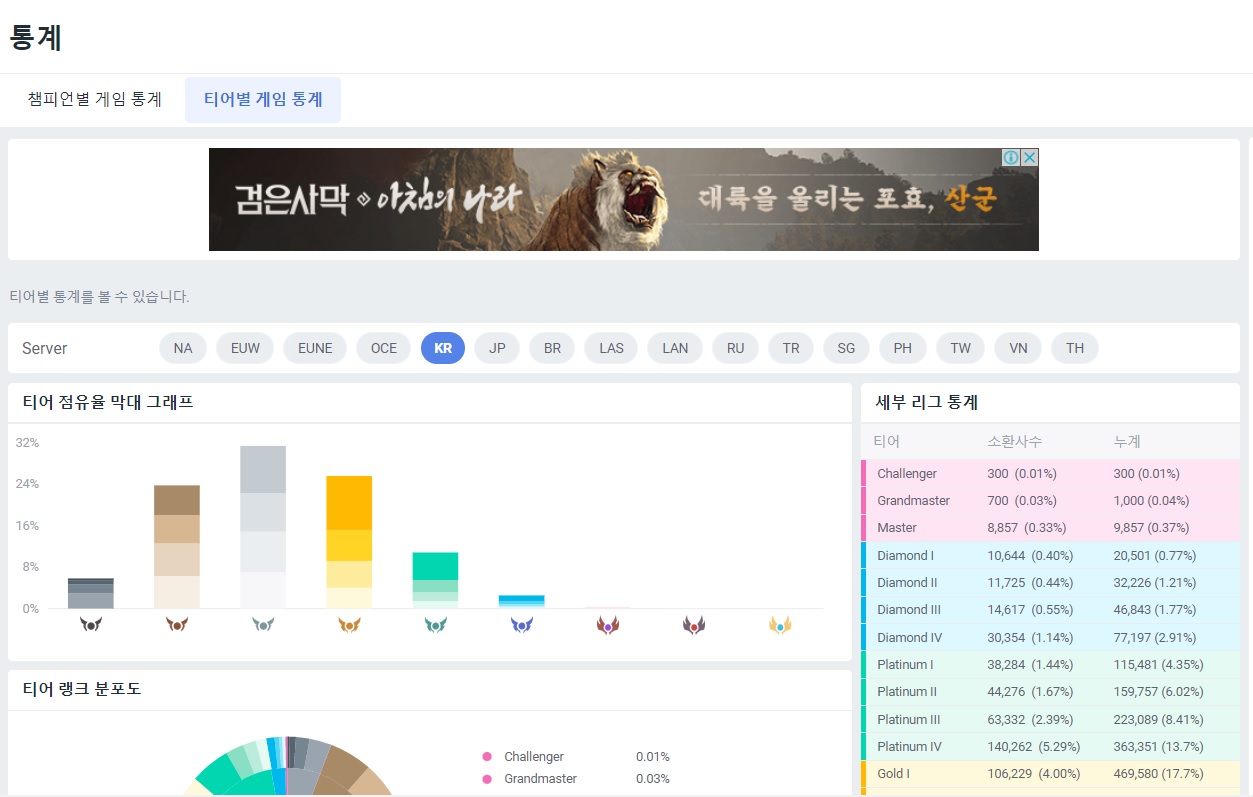Select the EUNE server

click(x=315, y=348)
